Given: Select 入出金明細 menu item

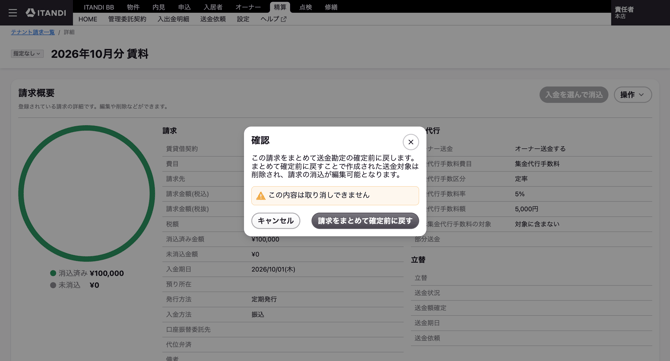Looking at the screenshot, I should point(173,19).
